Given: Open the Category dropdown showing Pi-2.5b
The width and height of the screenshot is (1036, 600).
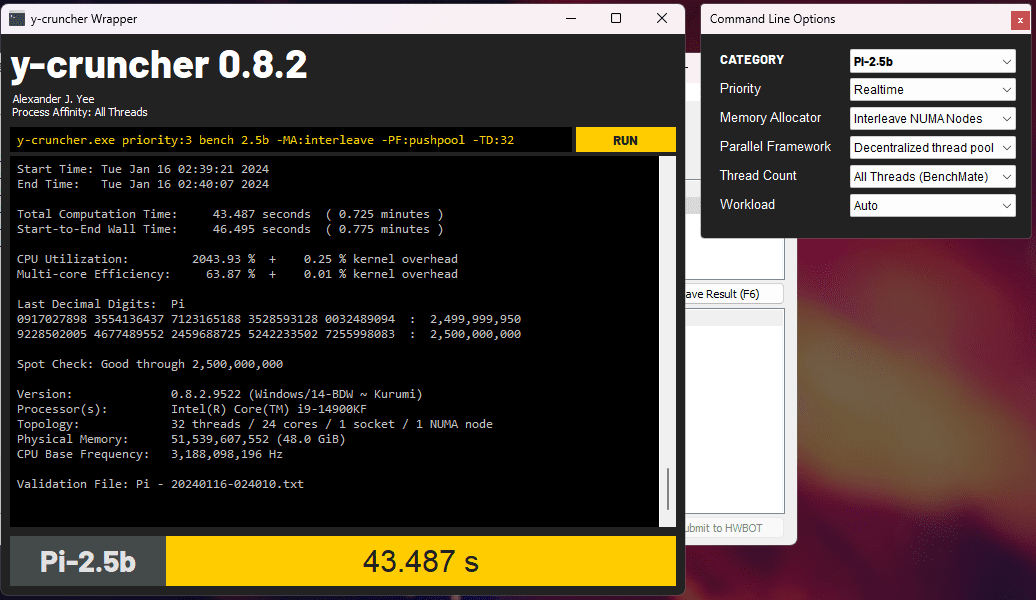Looking at the screenshot, I should tap(932, 61).
